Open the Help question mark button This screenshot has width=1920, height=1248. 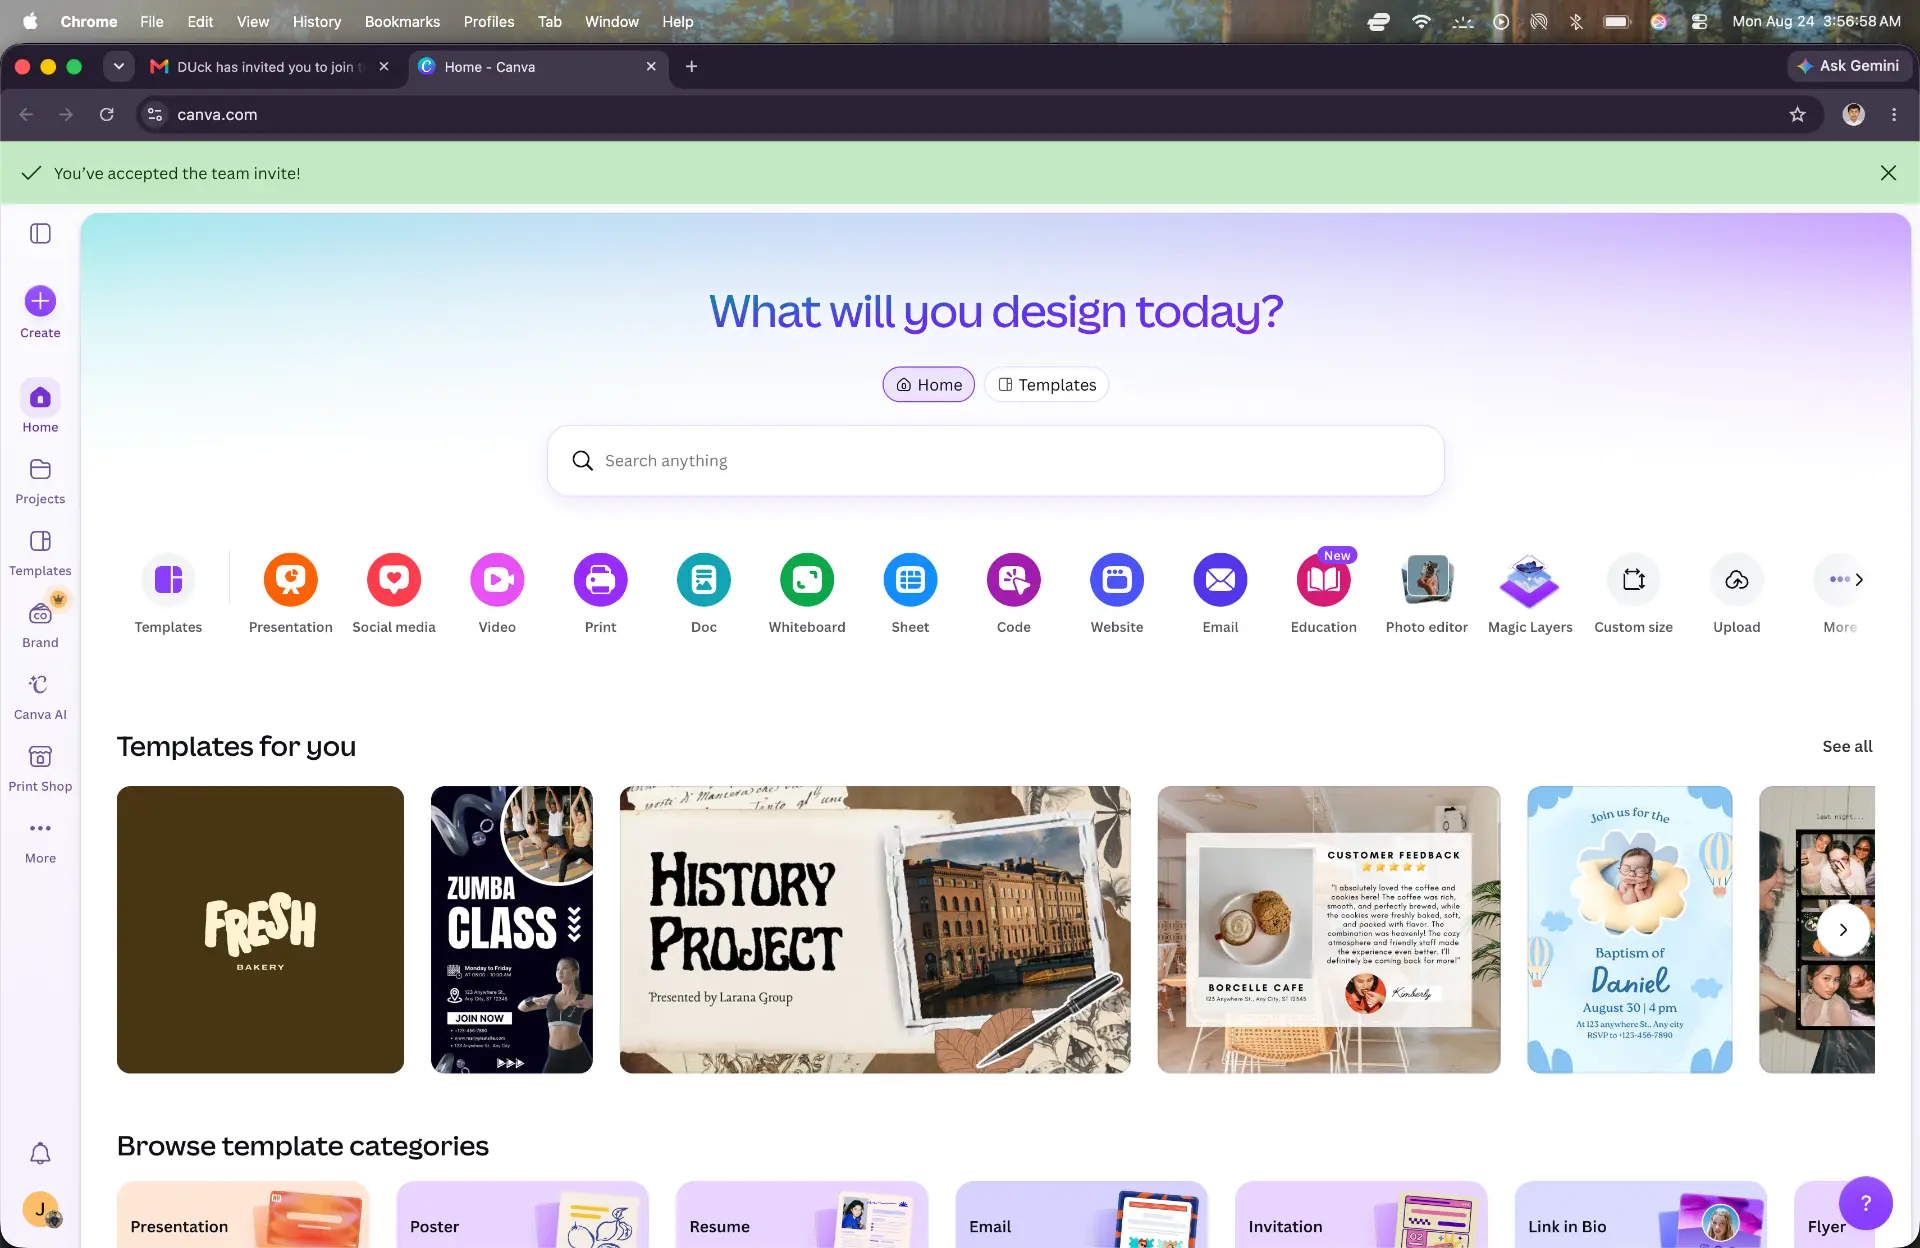1865,1202
